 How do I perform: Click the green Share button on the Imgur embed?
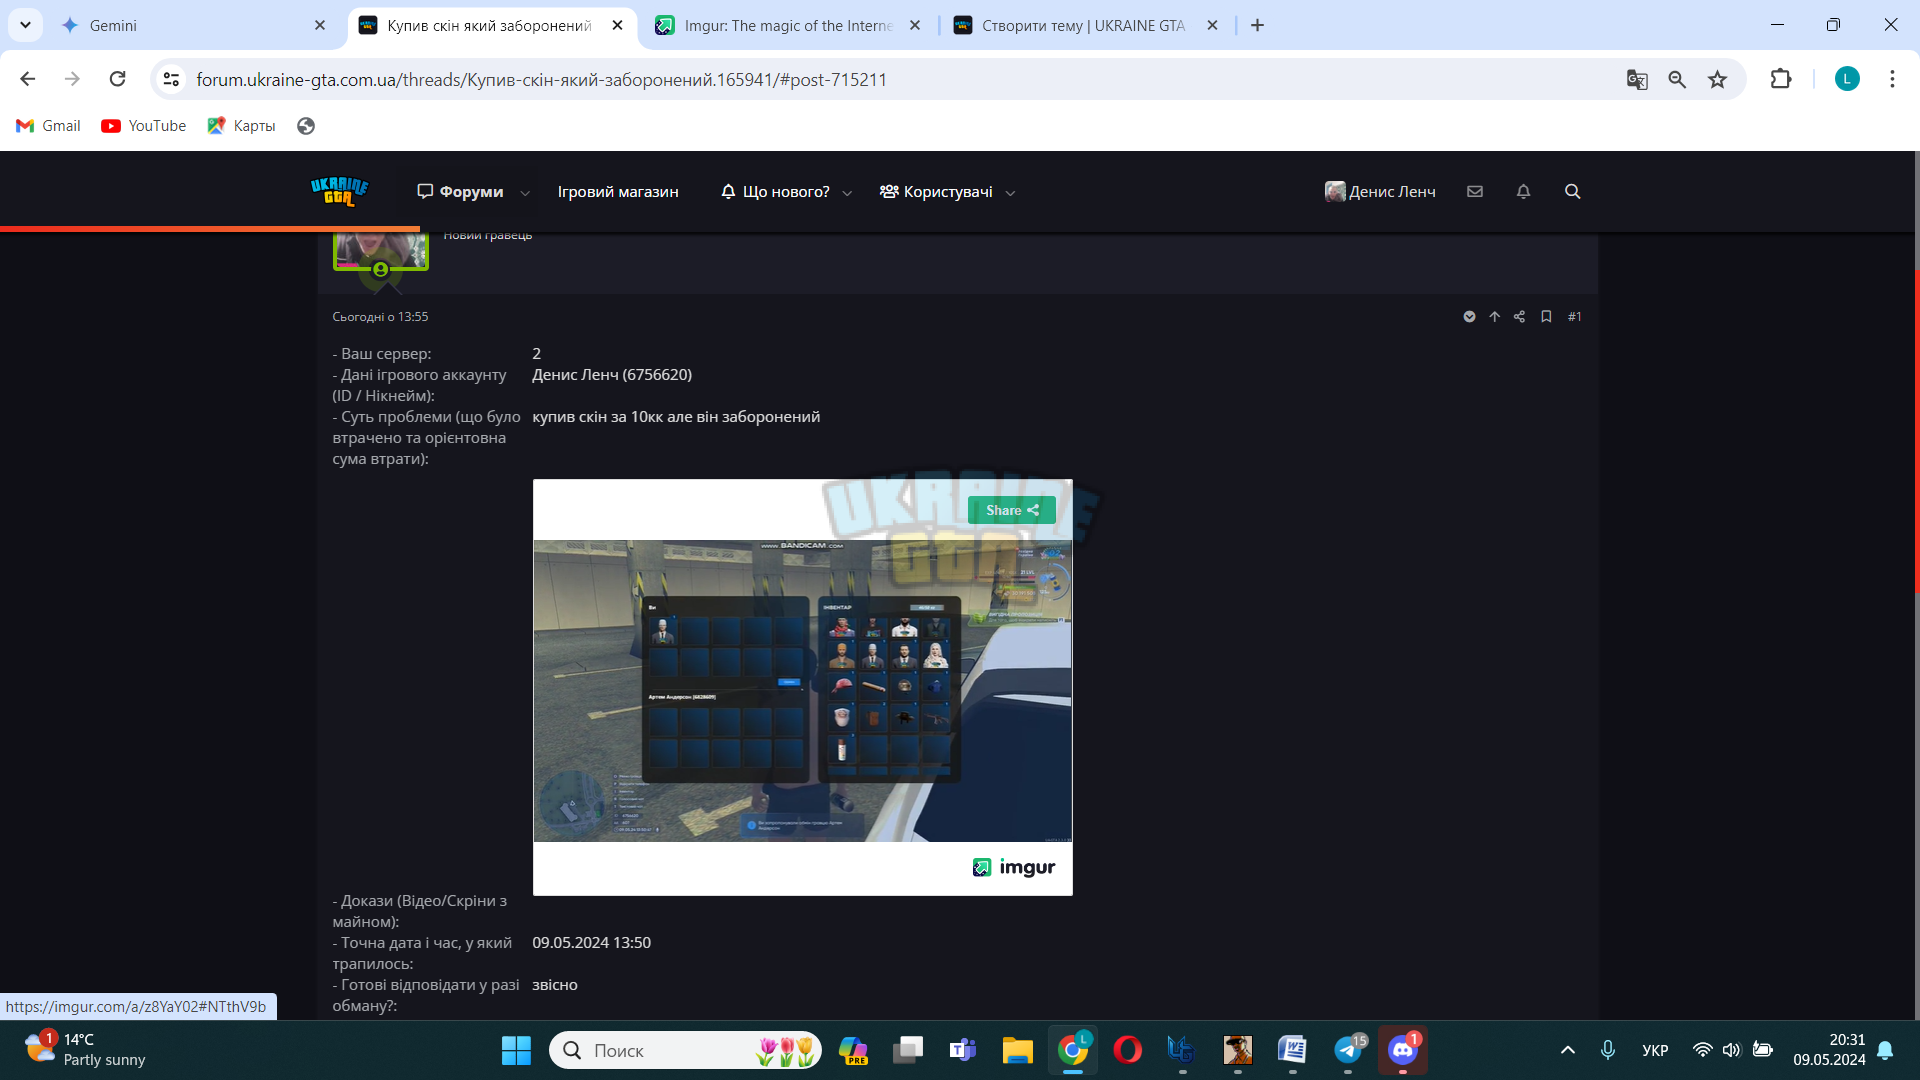1011,510
